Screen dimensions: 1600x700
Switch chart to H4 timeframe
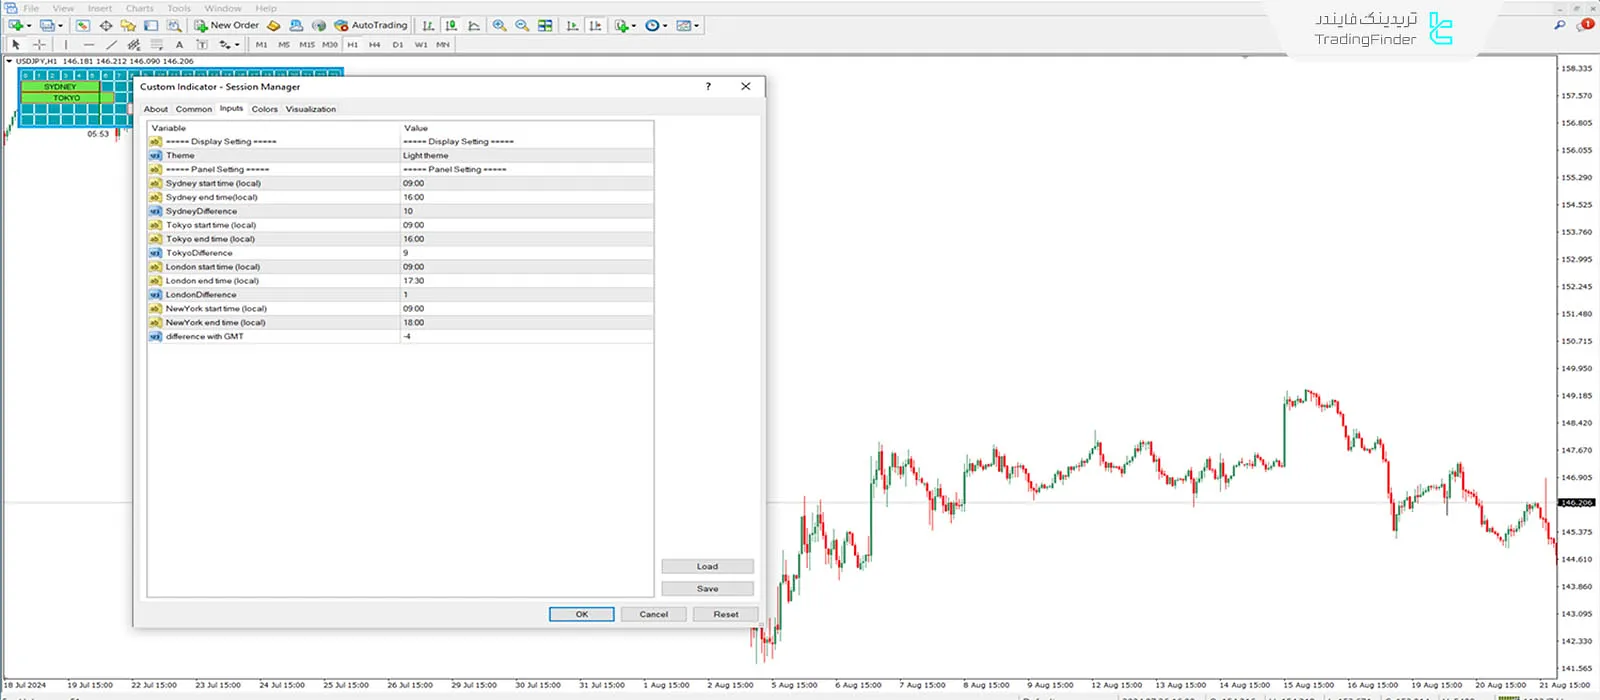374,45
